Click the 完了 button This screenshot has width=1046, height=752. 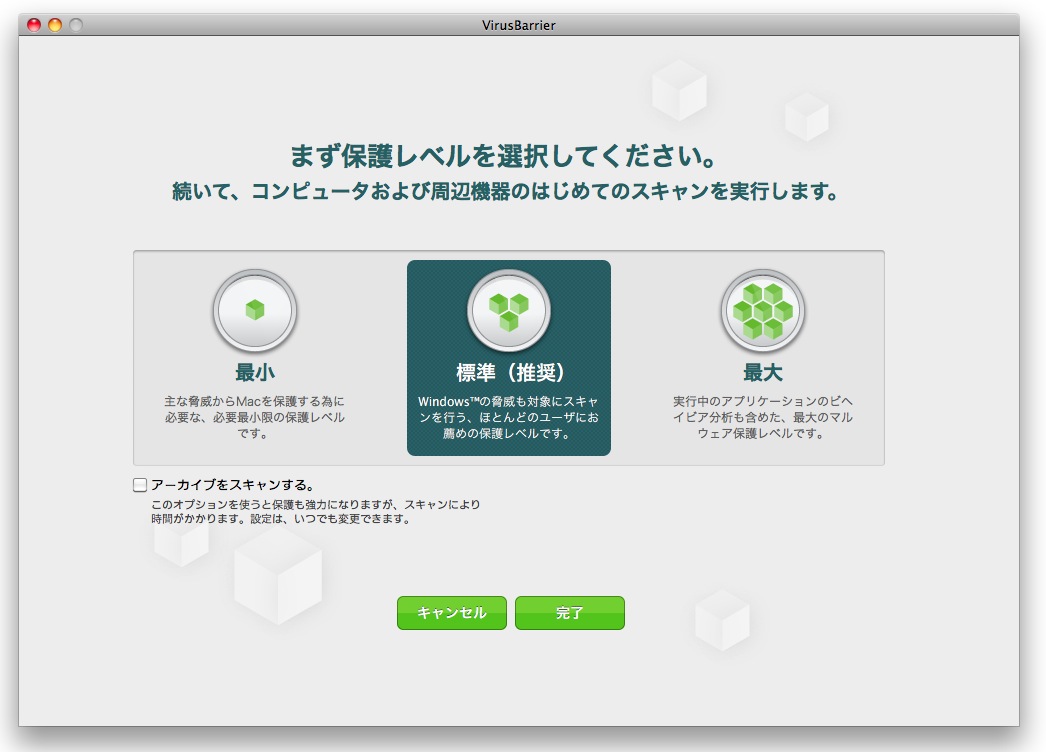570,613
